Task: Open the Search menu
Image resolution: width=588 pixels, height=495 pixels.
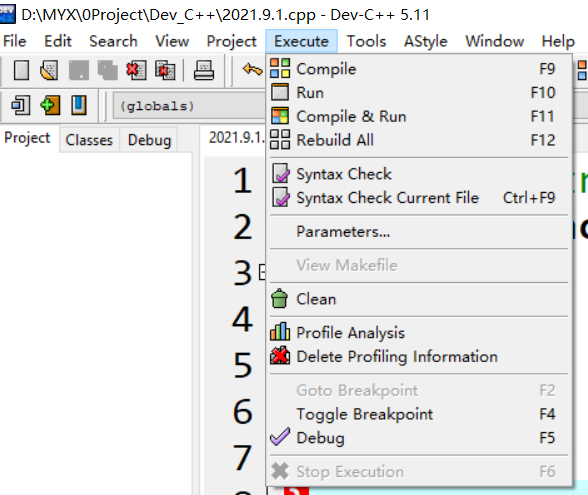Action: point(113,41)
